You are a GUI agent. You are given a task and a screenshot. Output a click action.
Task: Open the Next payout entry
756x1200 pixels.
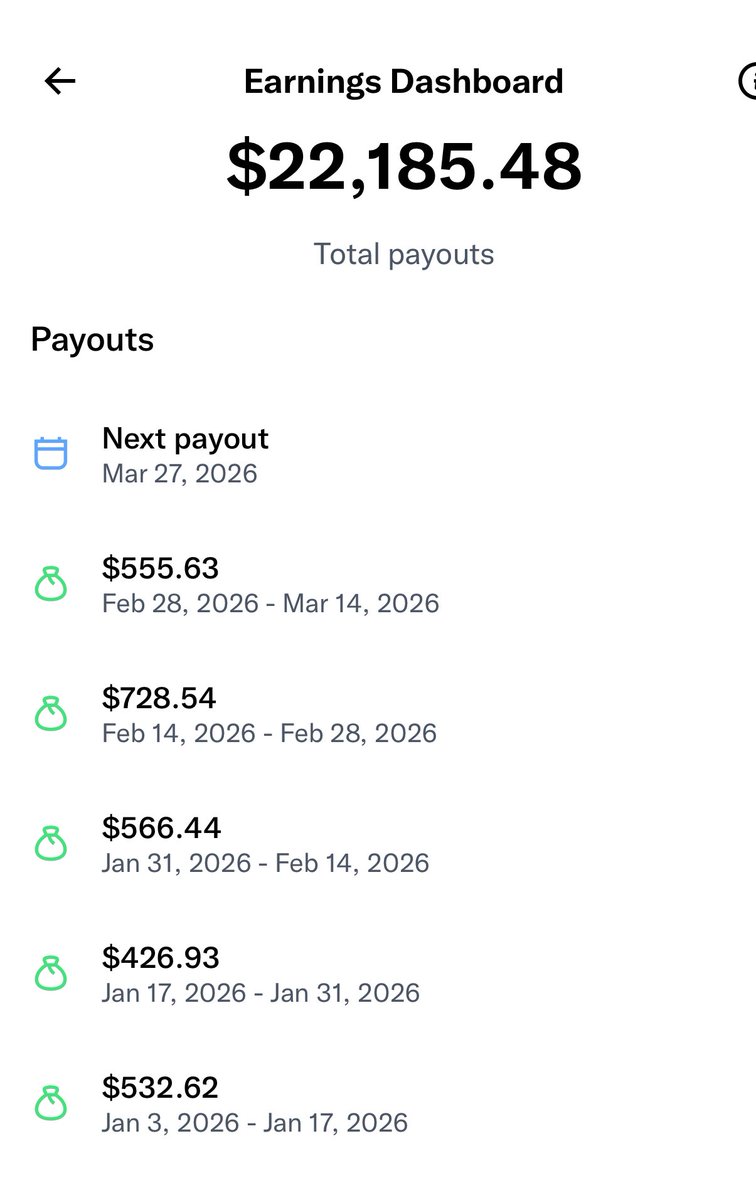185,438
